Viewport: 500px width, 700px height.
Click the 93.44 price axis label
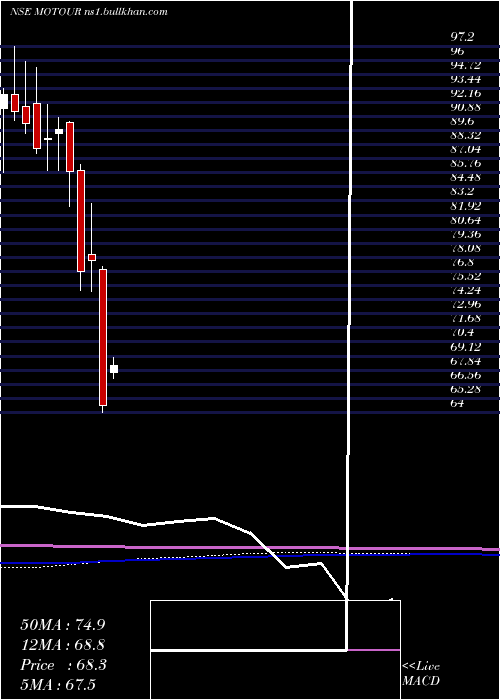click(x=465, y=79)
